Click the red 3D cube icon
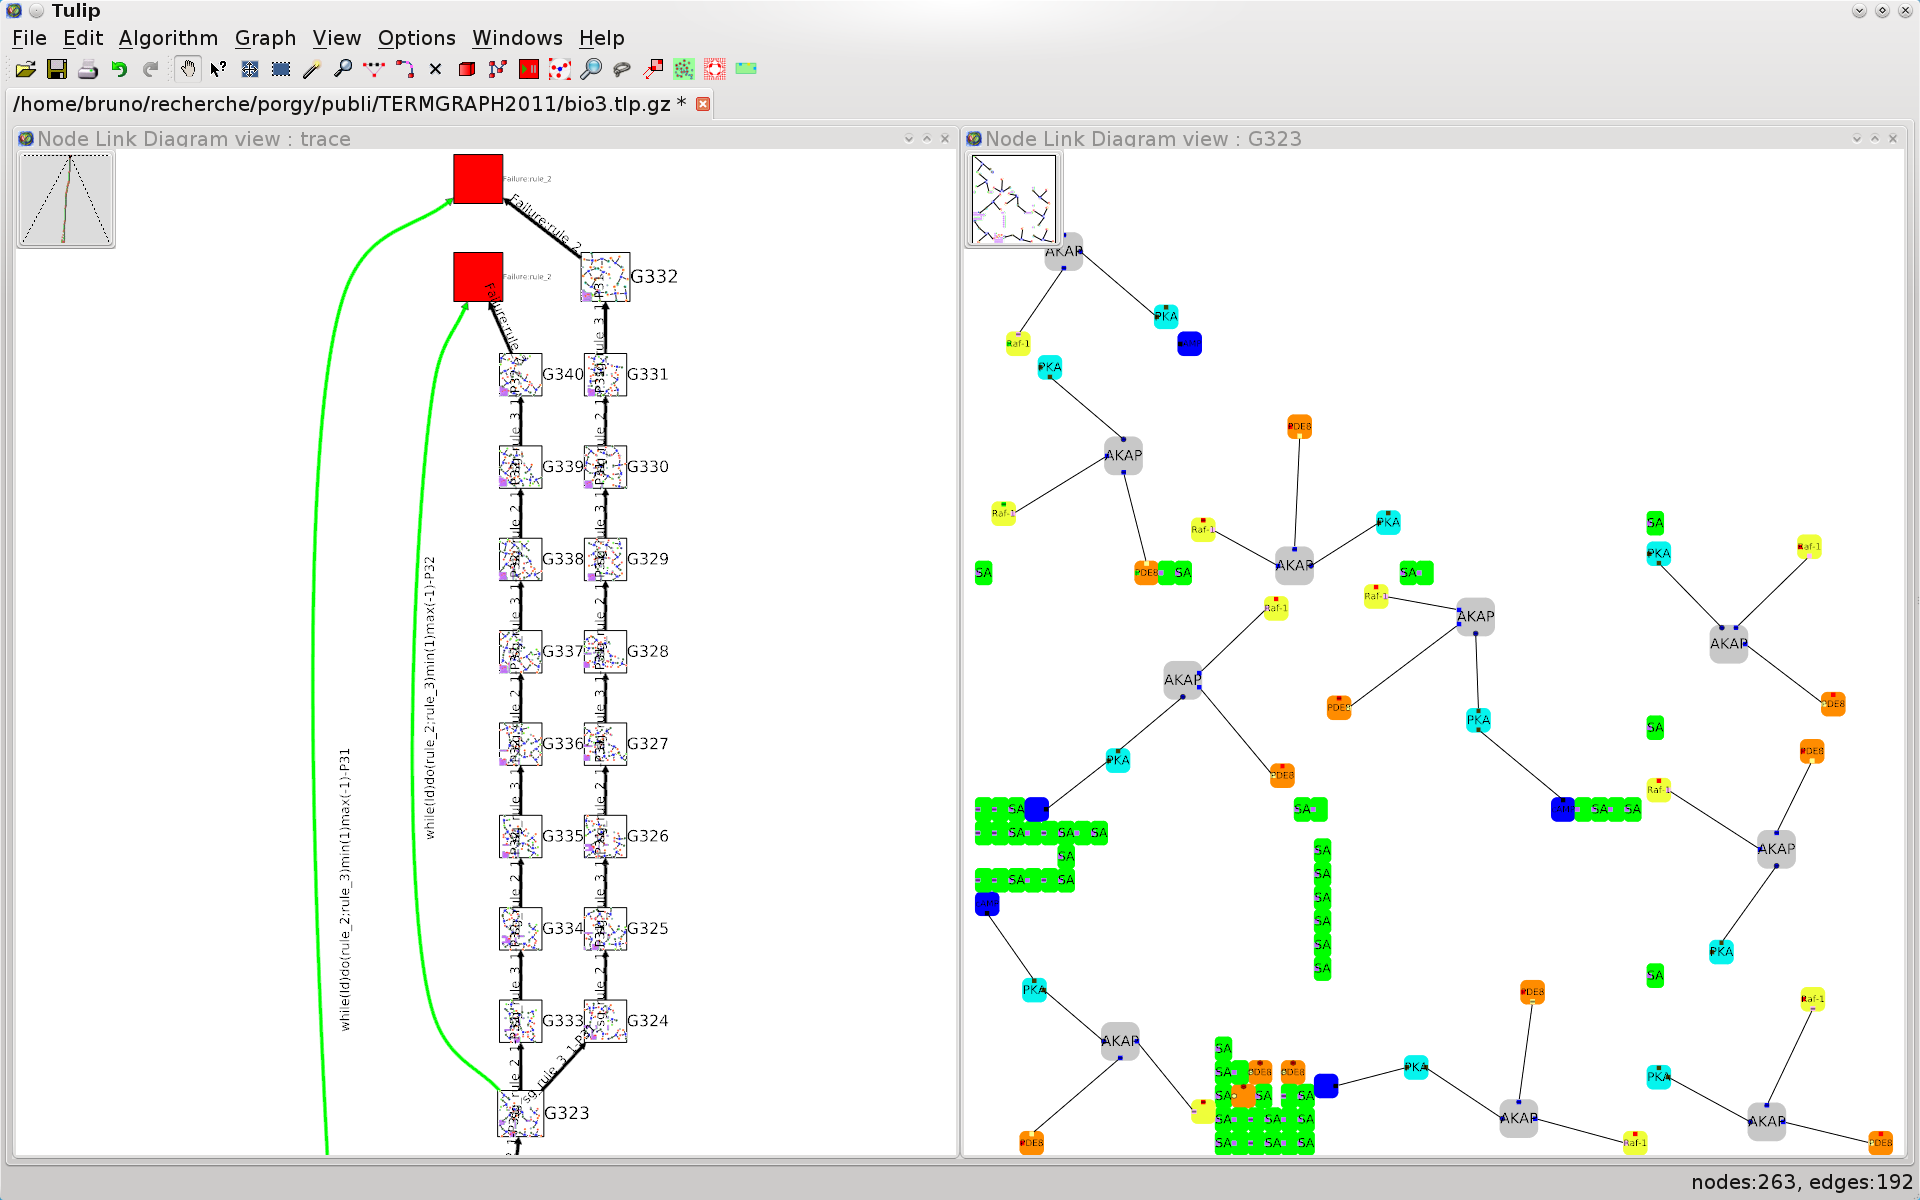 (x=467, y=69)
